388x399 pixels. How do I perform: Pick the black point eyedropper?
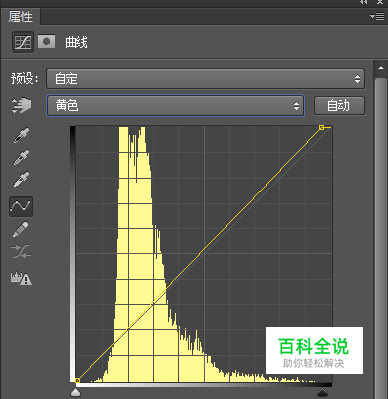pos(21,135)
